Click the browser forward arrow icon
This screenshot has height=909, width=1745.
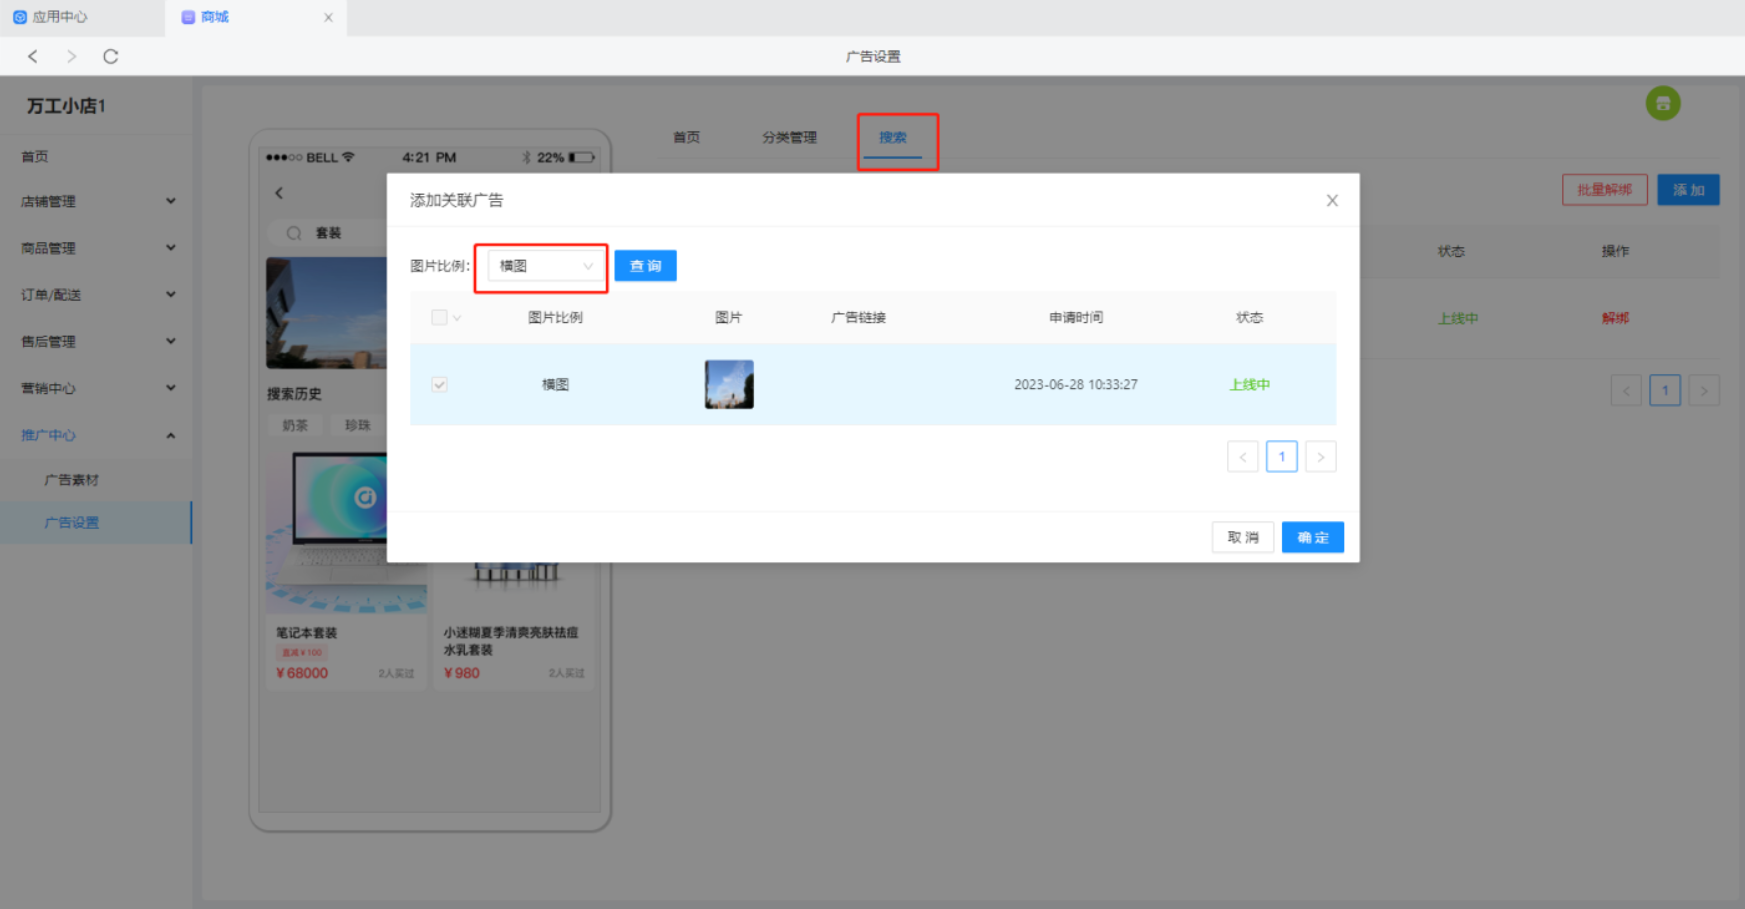click(71, 57)
